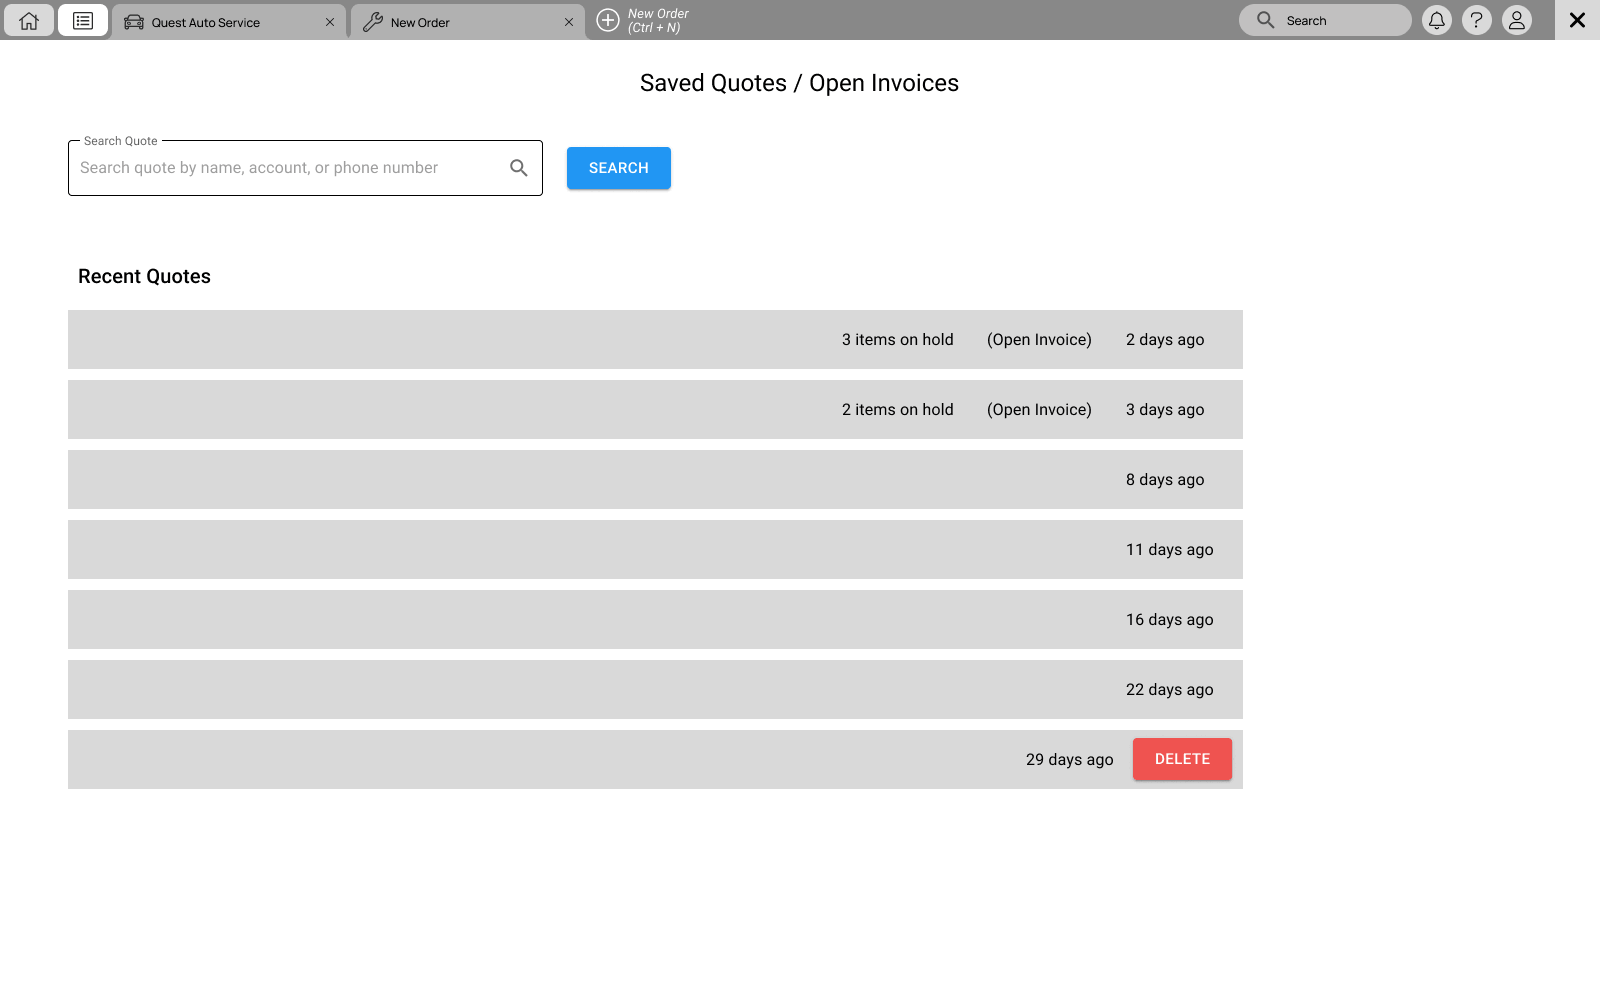Open the list view icon tab
1600x1000 pixels.
pyautogui.click(x=83, y=21)
